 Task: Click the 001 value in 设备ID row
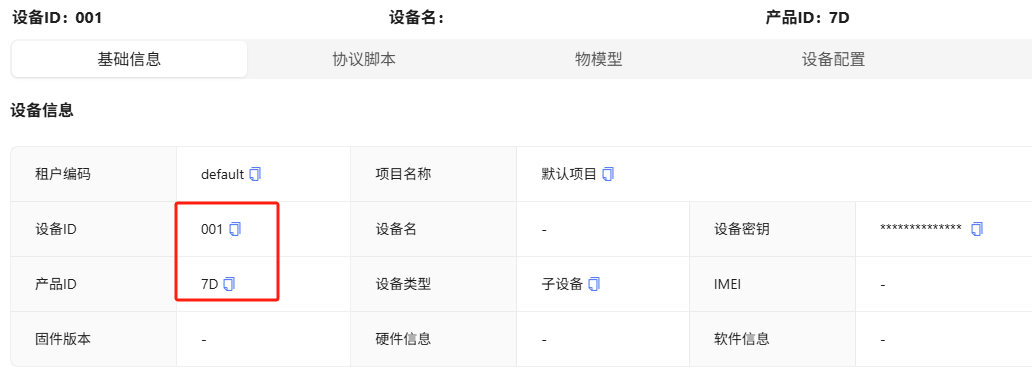click(x=212, y=230)
